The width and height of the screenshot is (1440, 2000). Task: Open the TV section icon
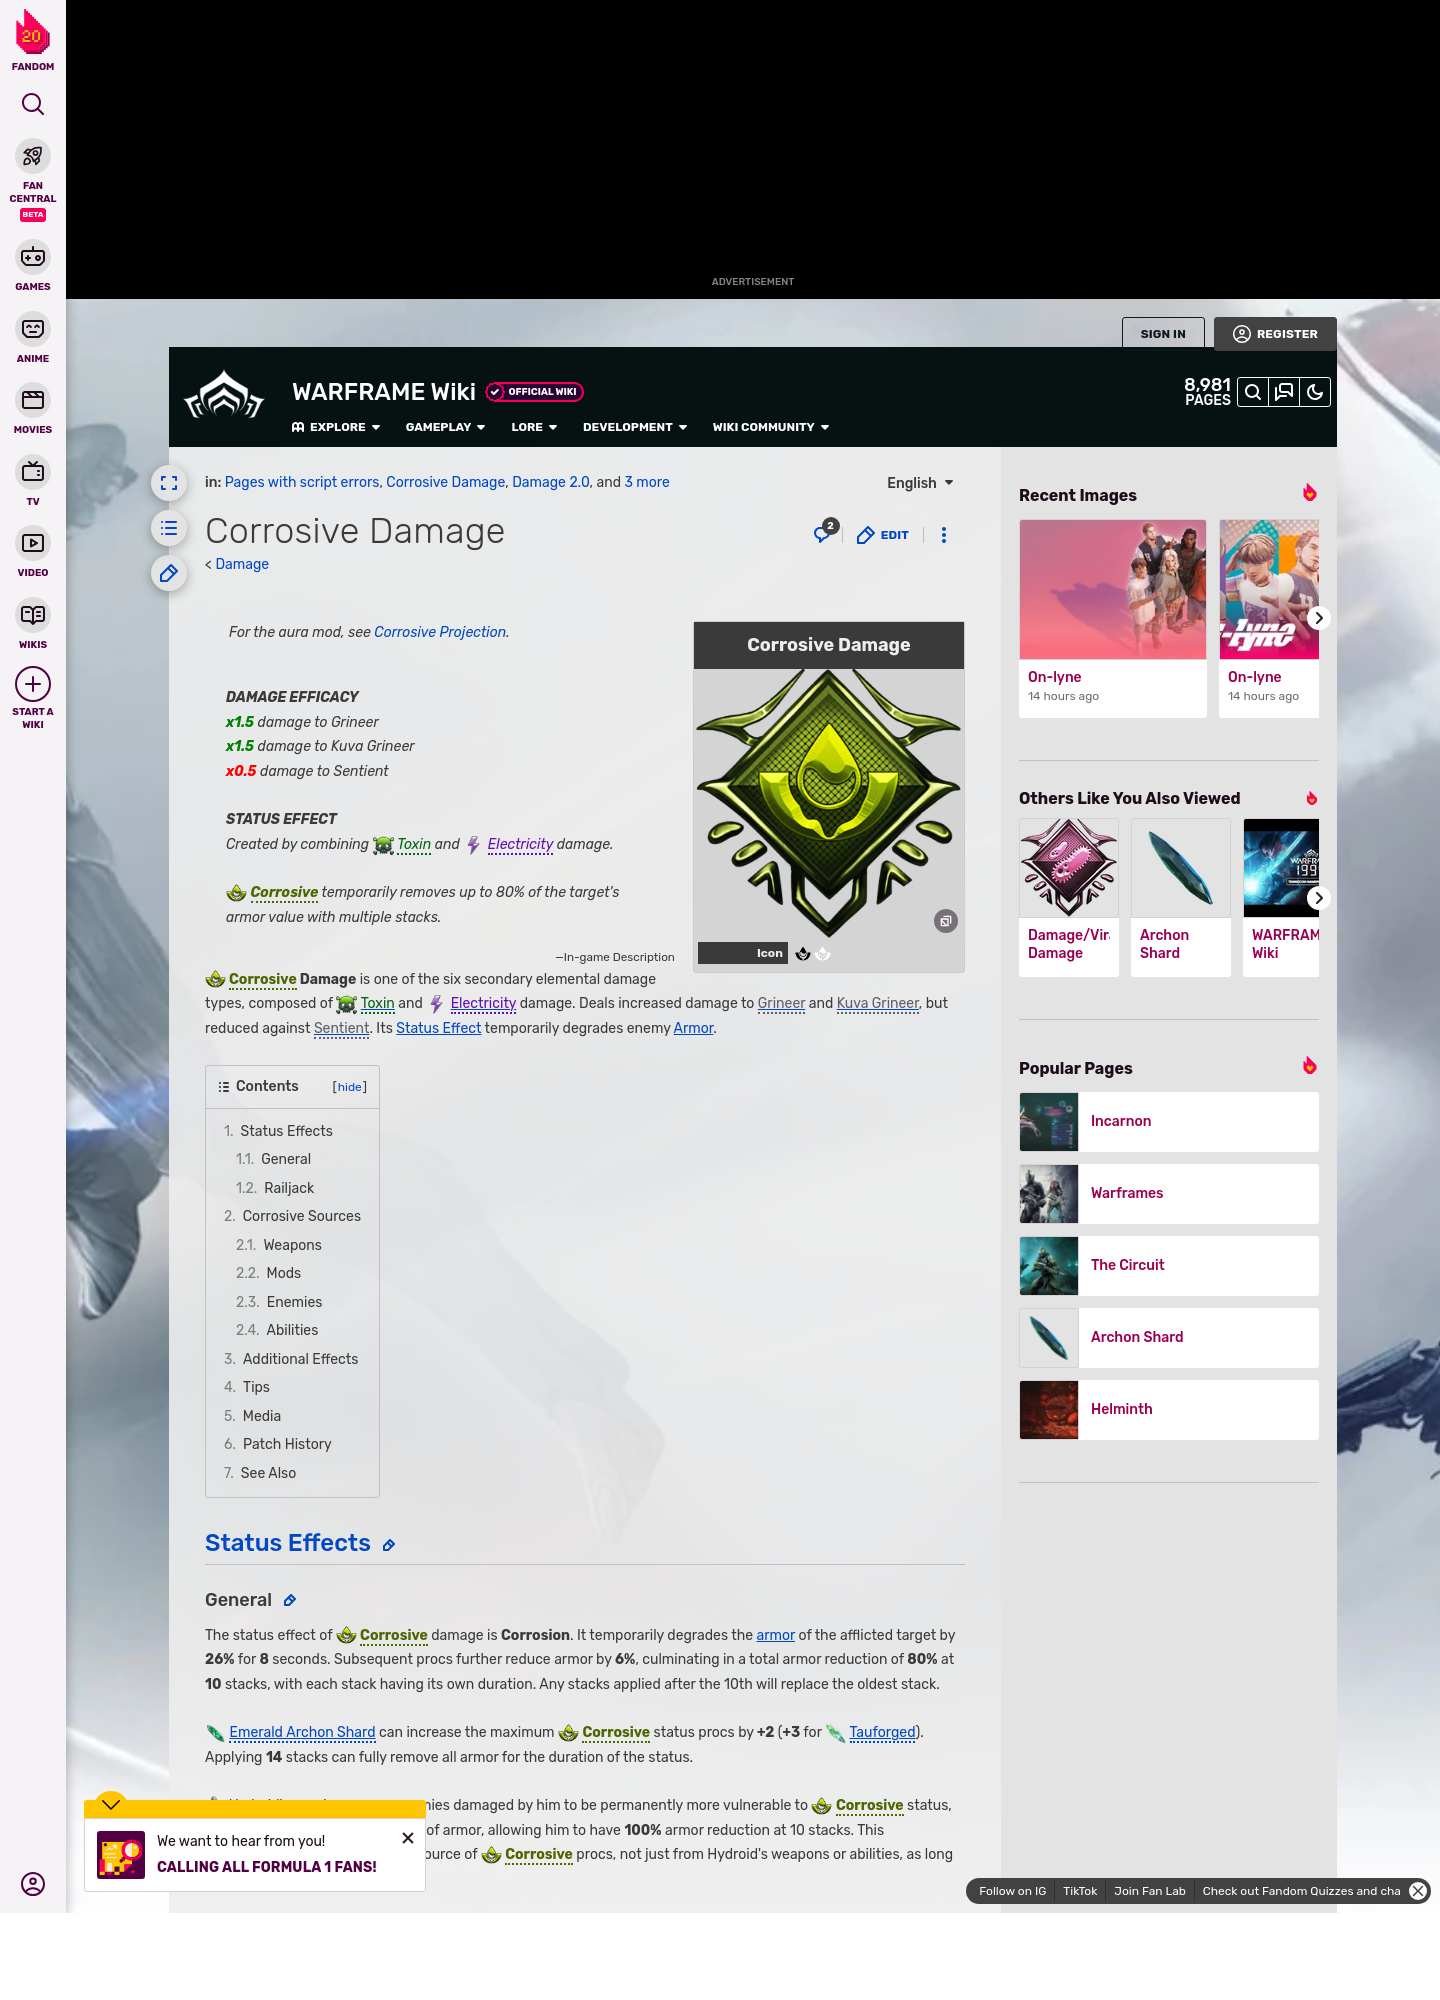click(33, 472)
